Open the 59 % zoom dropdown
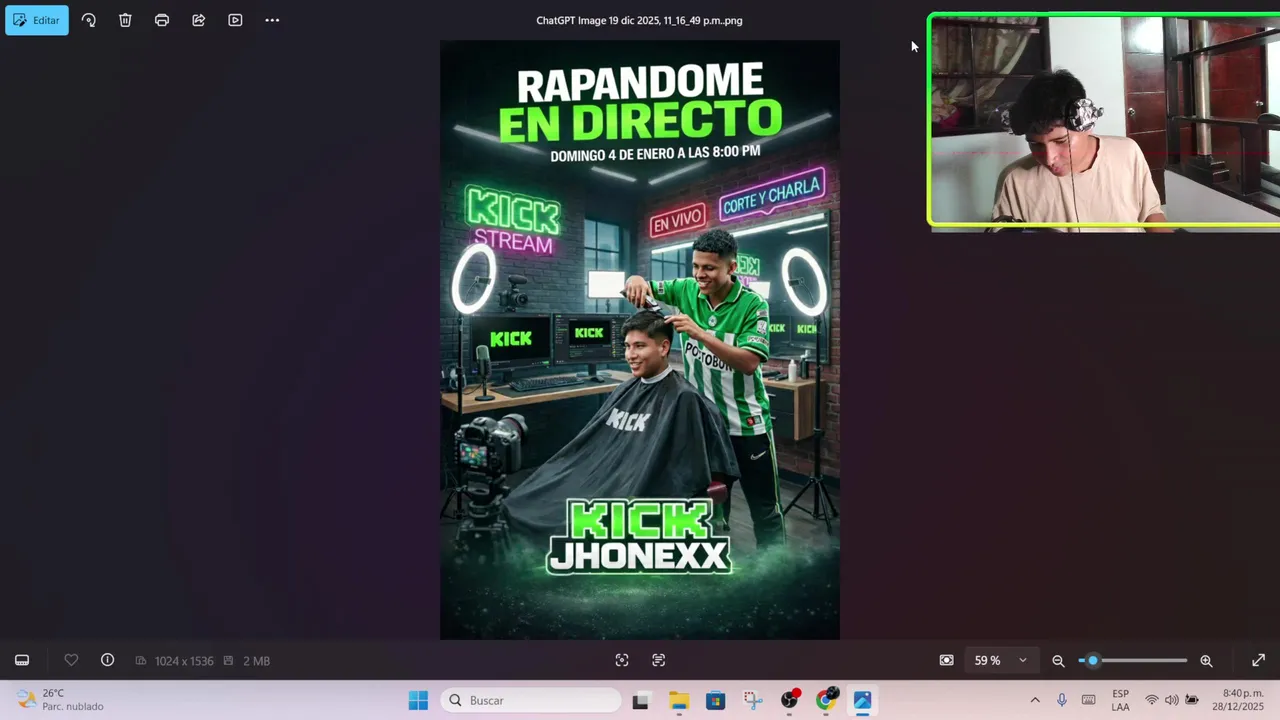1280x720 pixels. coord(1001,660)
